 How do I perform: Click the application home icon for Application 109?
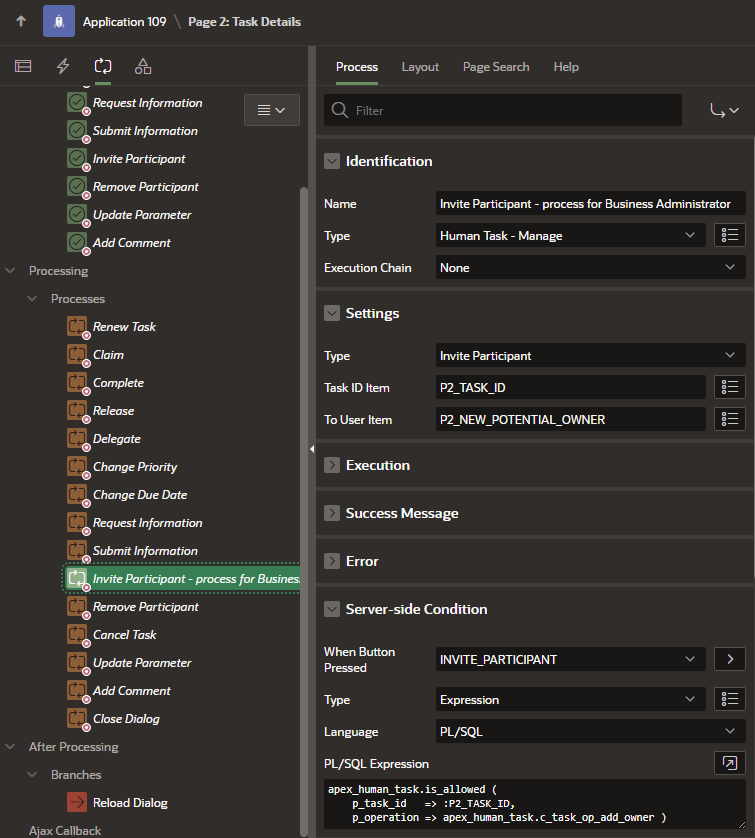point(59,21)
